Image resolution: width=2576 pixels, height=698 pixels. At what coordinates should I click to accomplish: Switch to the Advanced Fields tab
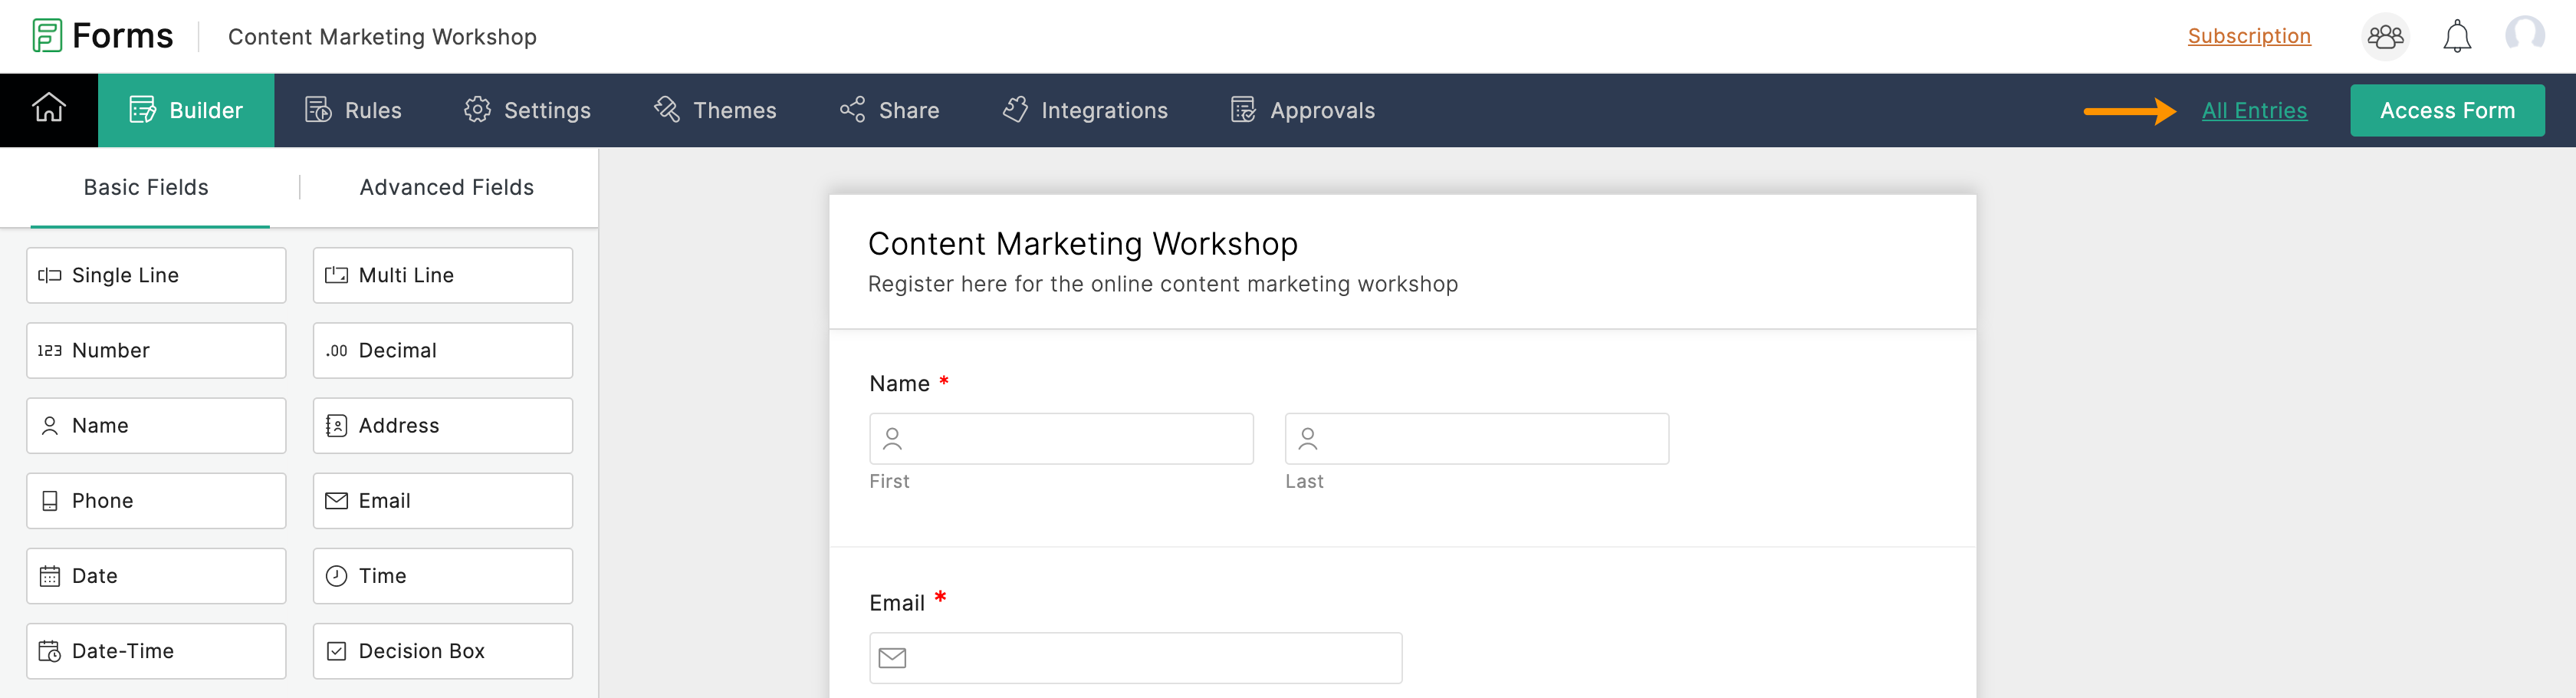(x=446, y=187)
